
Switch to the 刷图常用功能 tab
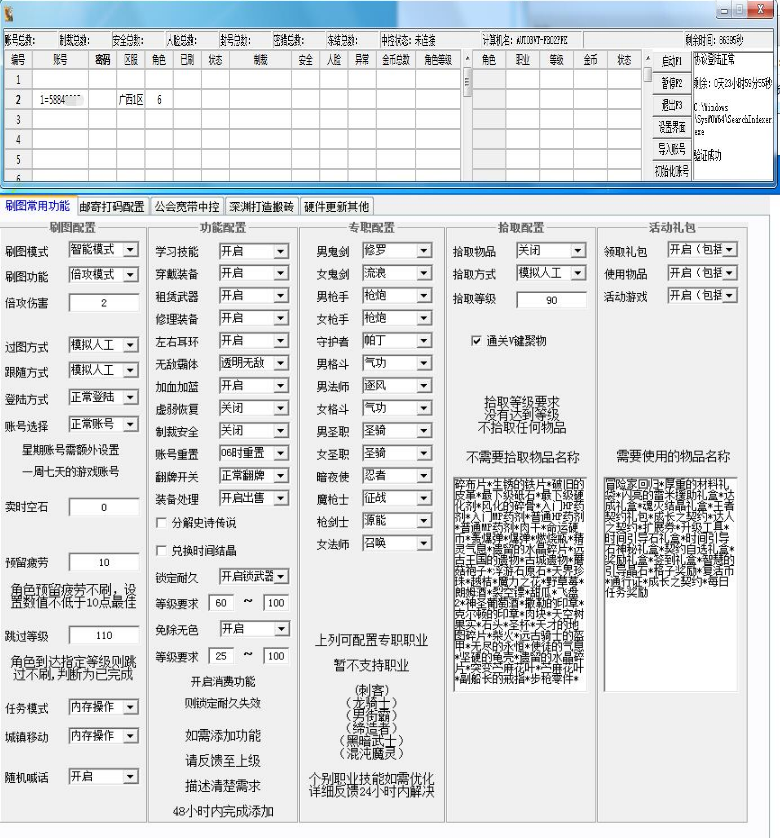37,206
